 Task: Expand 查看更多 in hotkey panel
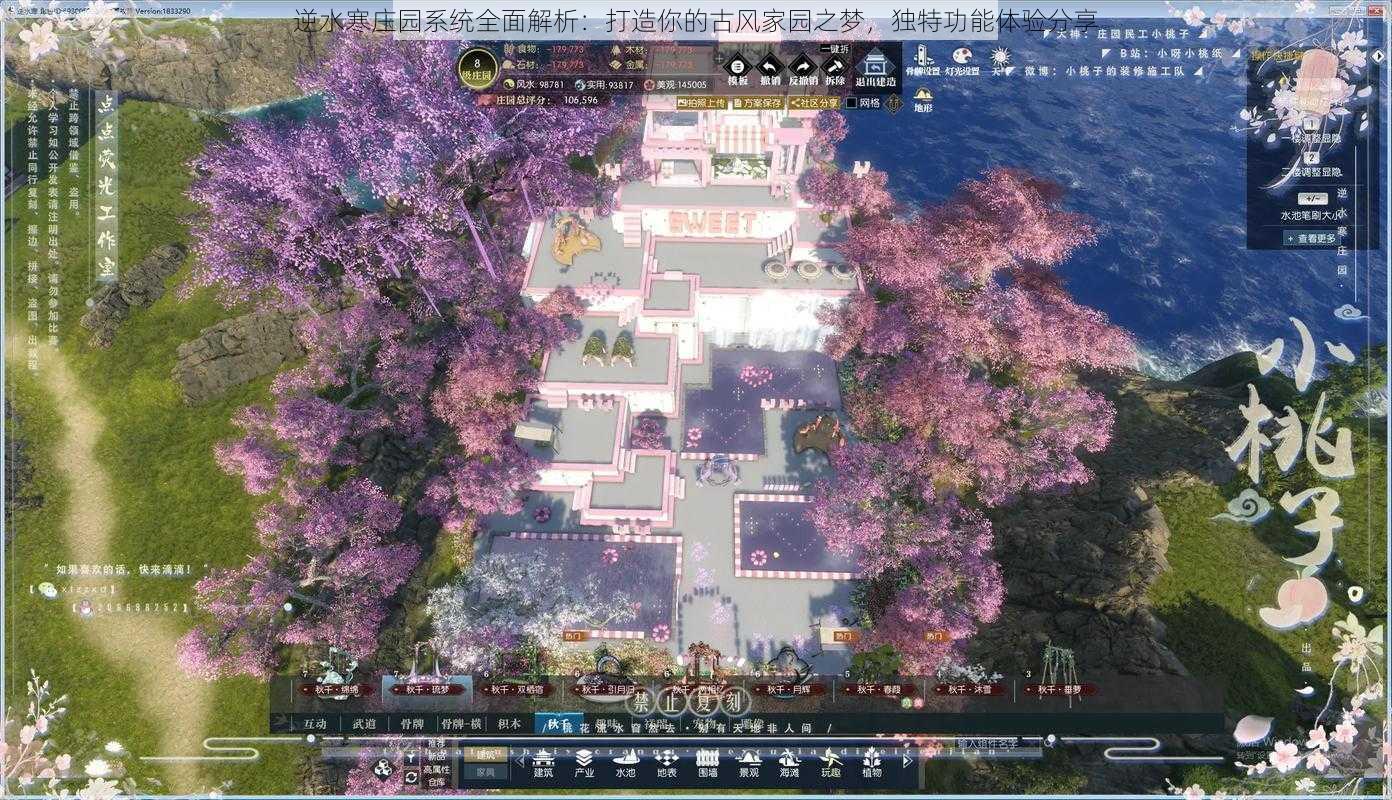pos(1310,238)
